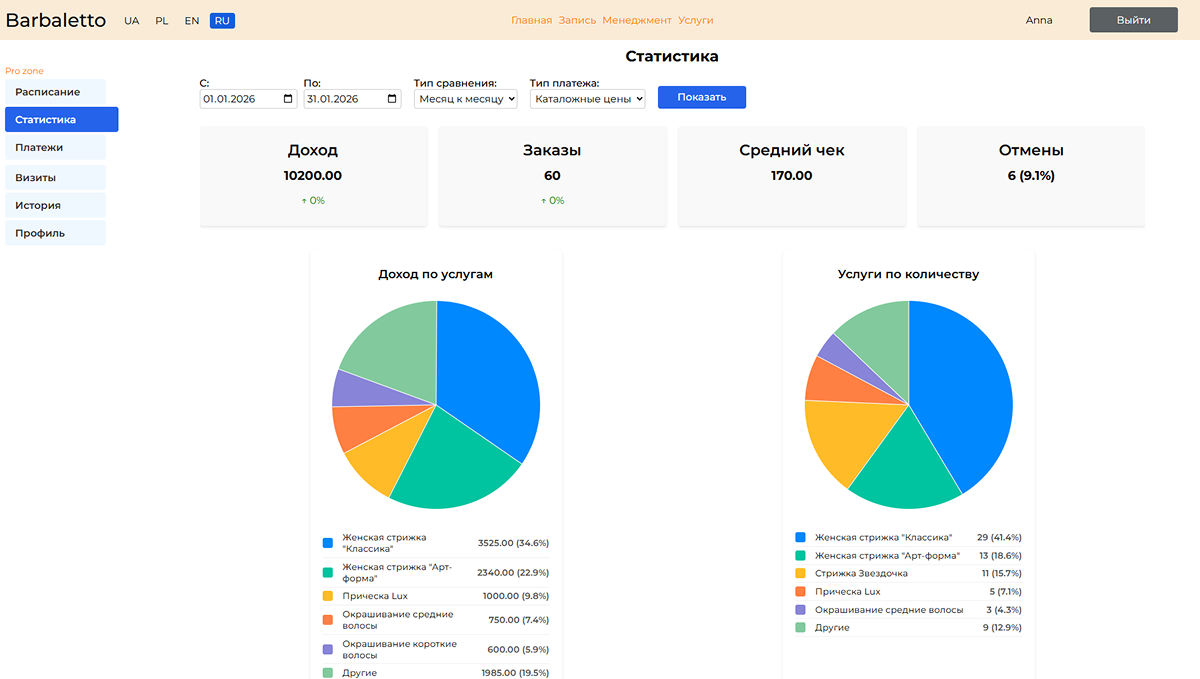Switch language to PL
The image size is (1200, 679).
click(162, 20)
